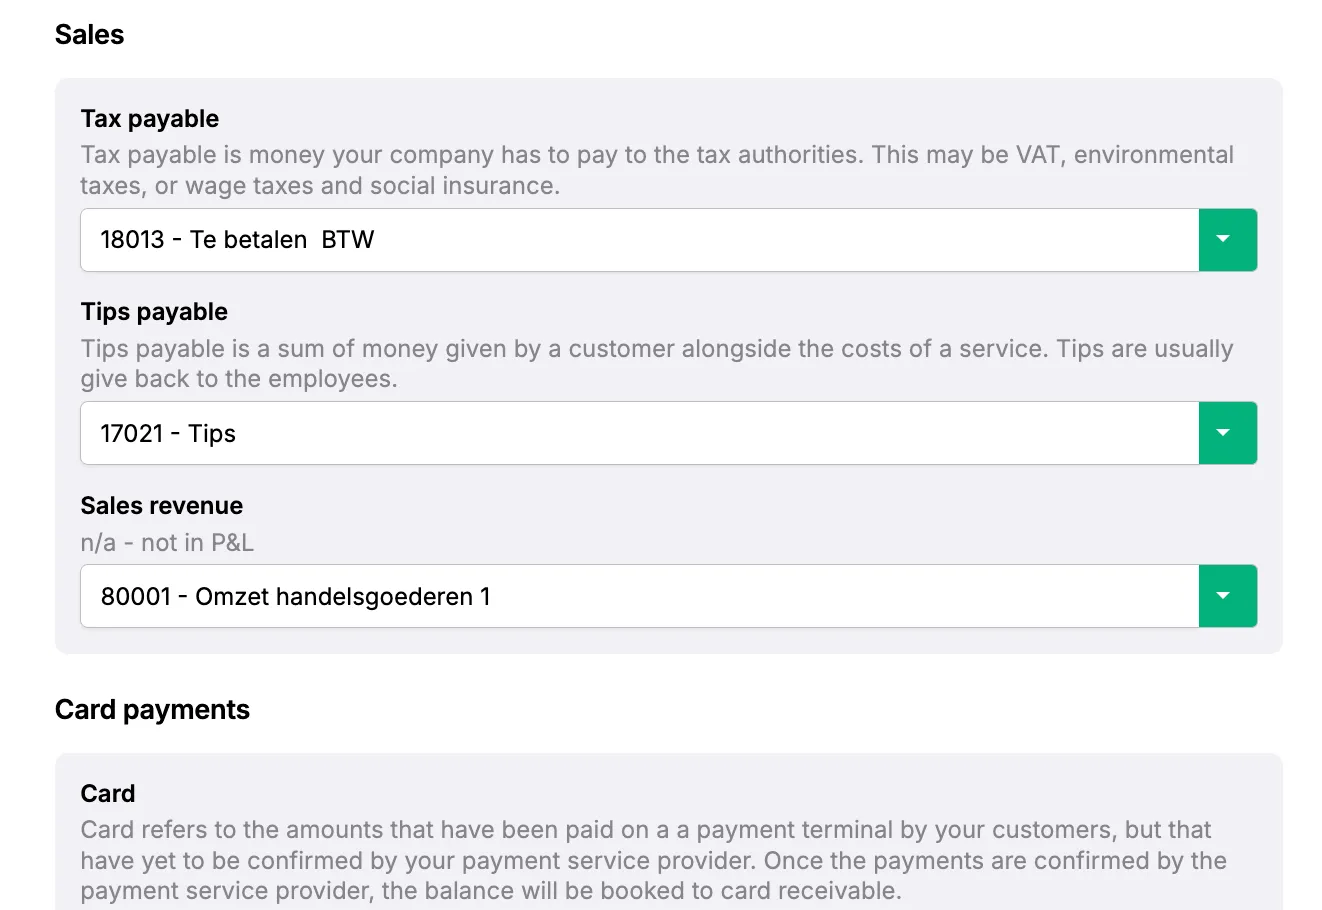1322x910 pixels.
Task: Click the 'Sales revenue' field label
Action: [162, 506]
